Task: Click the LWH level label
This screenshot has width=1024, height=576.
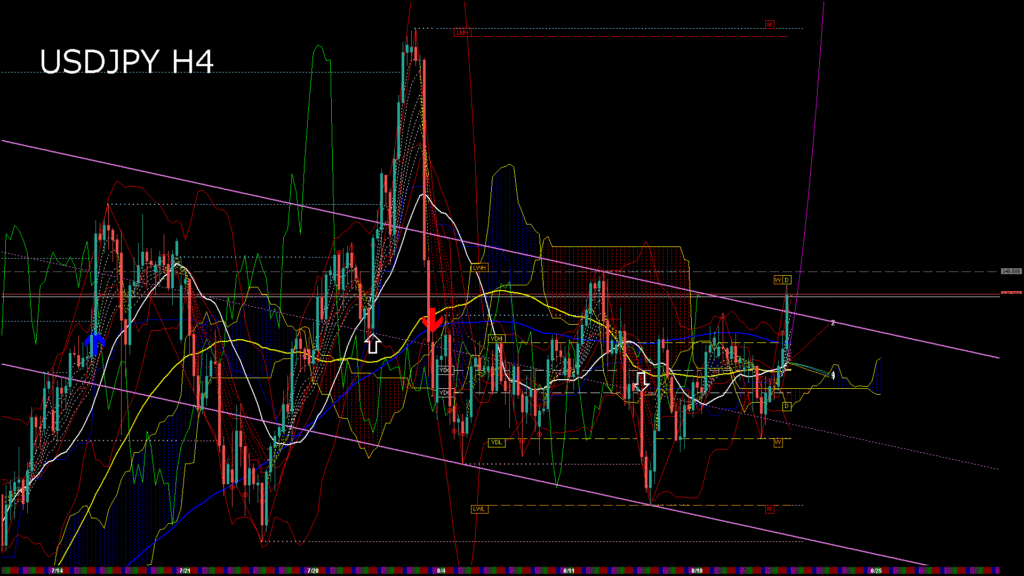Action: [x=480, y=268]
